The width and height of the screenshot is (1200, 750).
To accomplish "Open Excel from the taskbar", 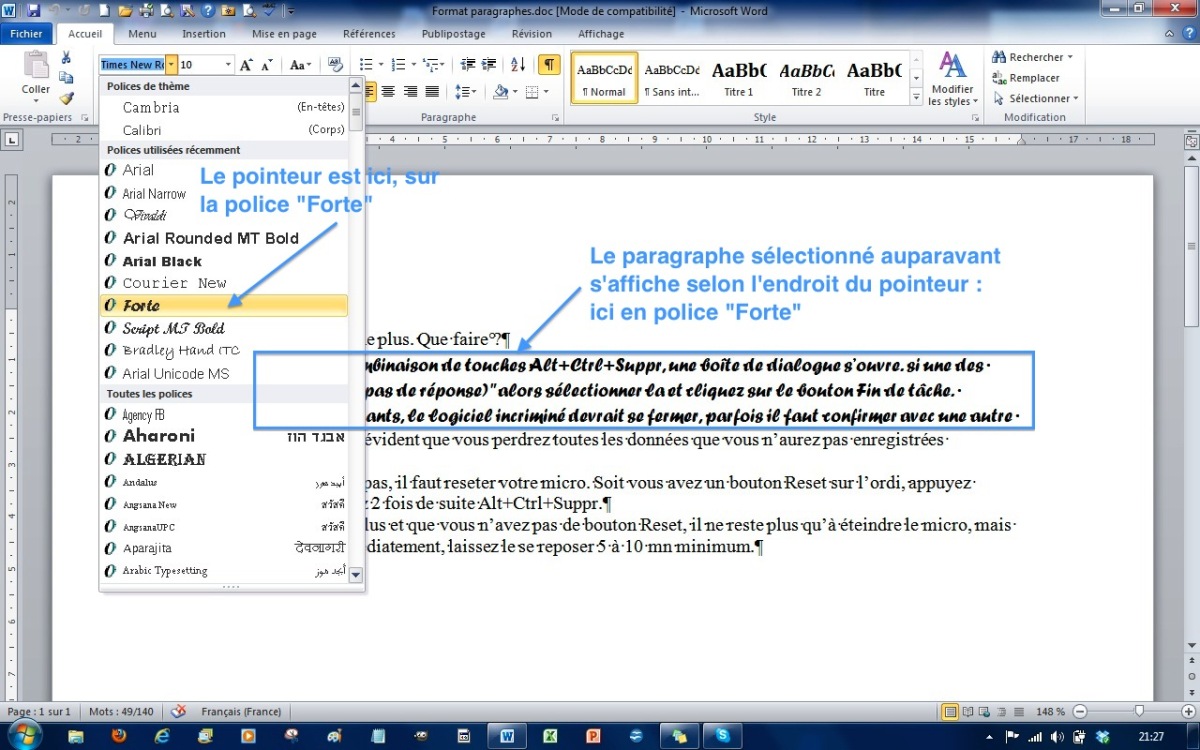I will click(549, 736).
